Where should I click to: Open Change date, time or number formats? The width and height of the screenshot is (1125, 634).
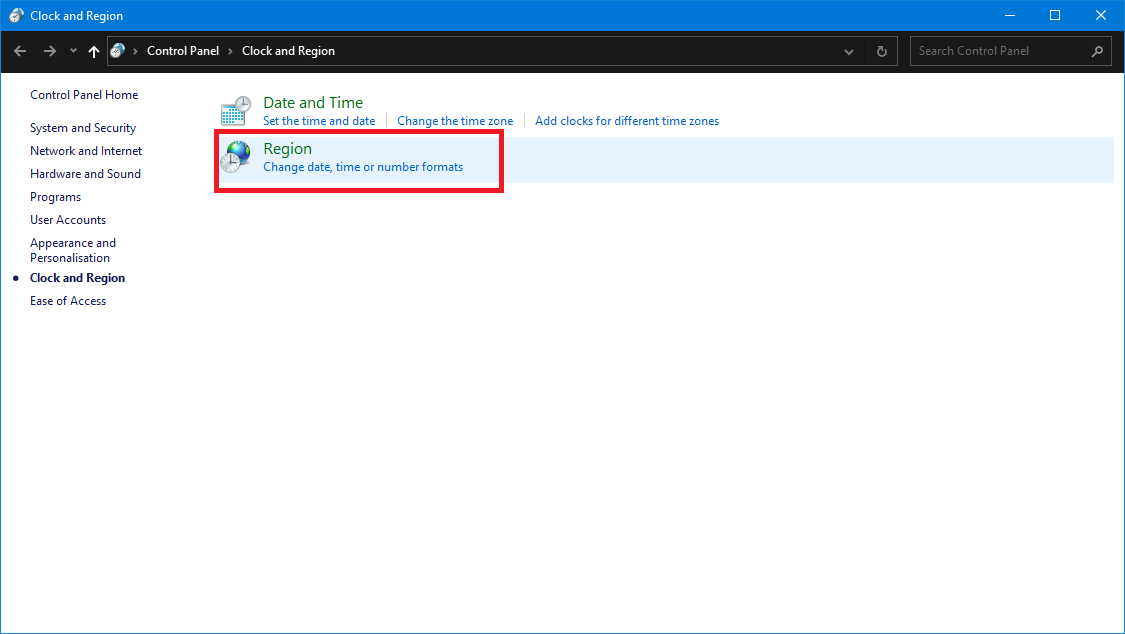click(363, 167)
